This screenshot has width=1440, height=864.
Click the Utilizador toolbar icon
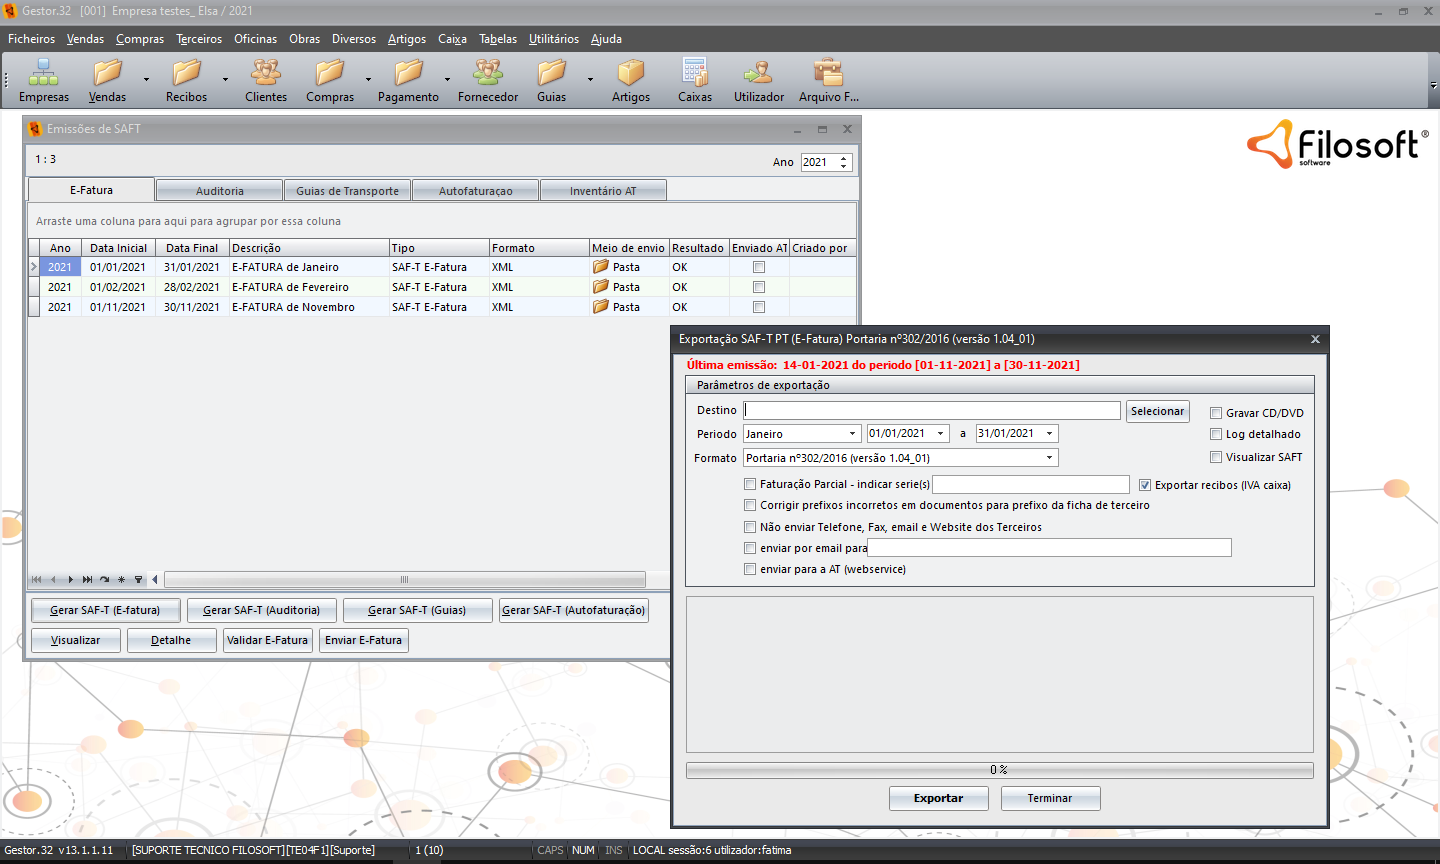click(758, 73)
